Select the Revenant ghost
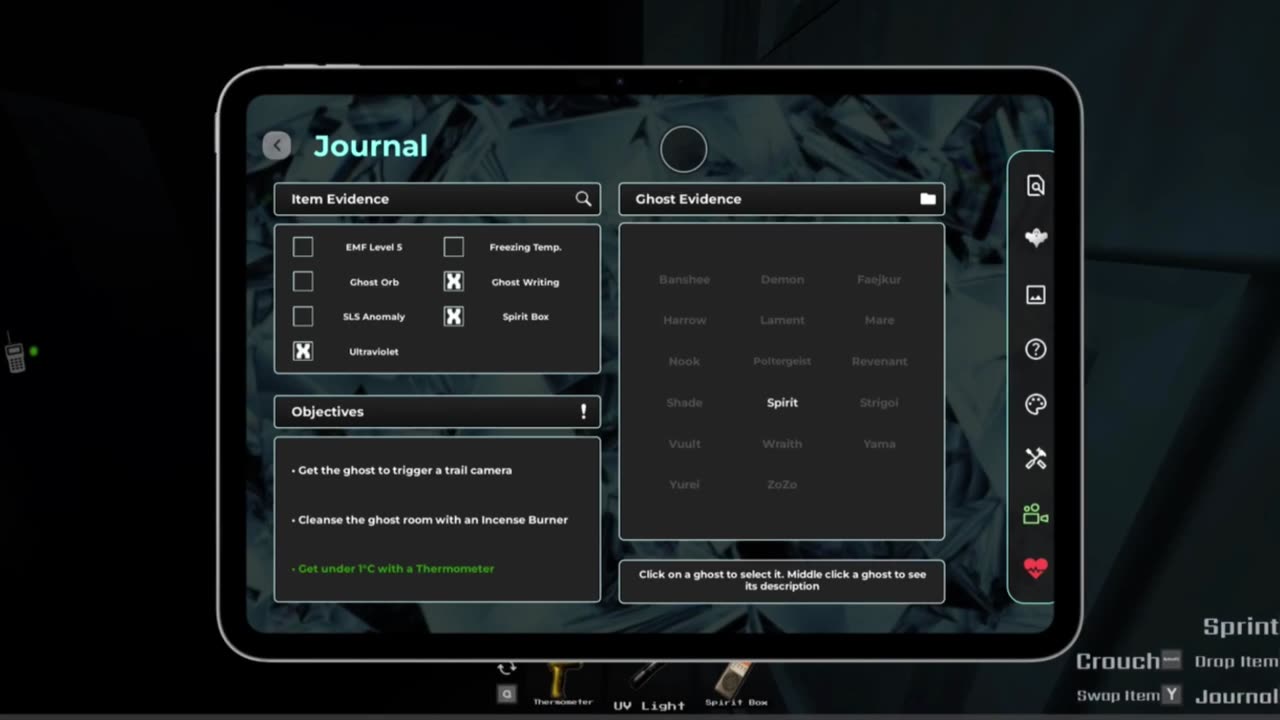1280x720 pixels. 879,361
